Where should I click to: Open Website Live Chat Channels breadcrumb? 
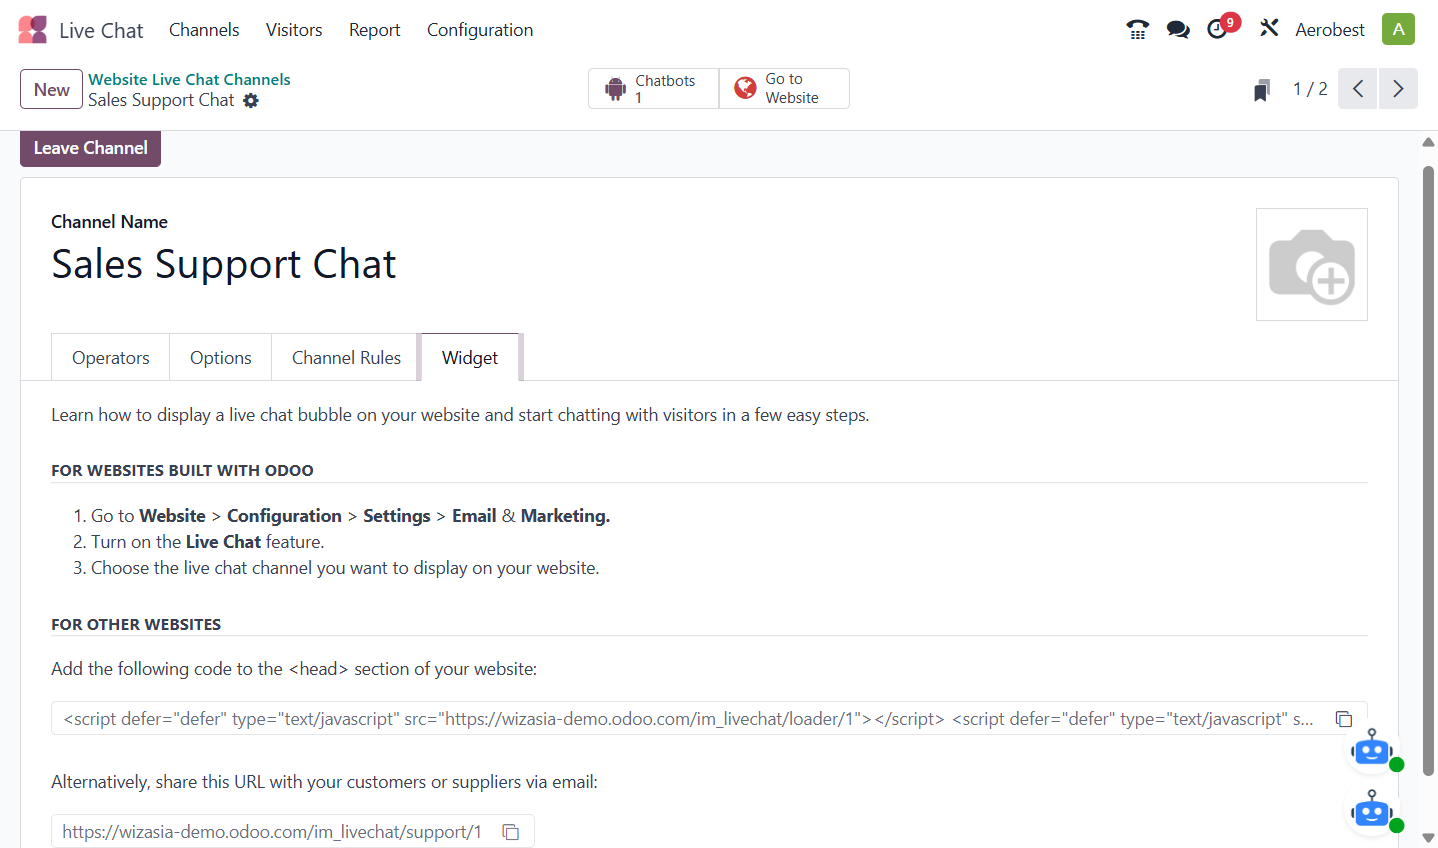pyautogui.click(x=189, y=79)
